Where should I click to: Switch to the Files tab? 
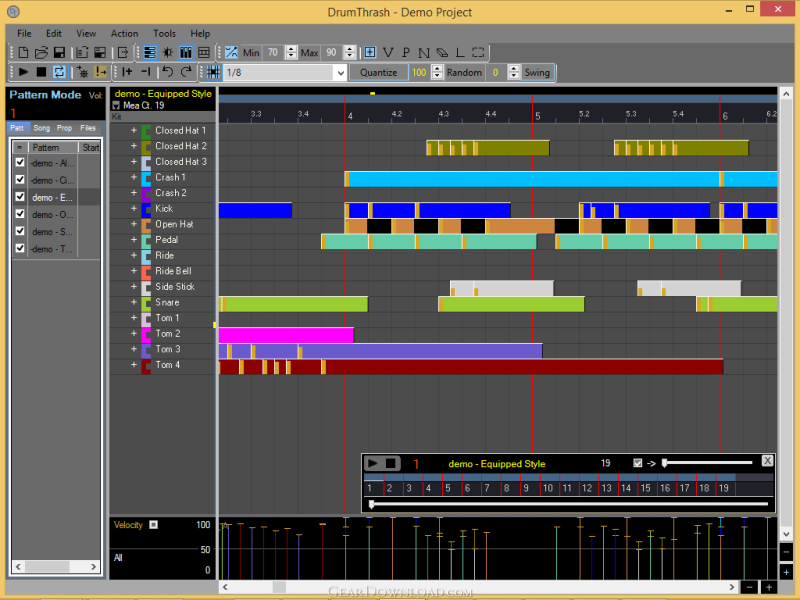coord(88,128)
